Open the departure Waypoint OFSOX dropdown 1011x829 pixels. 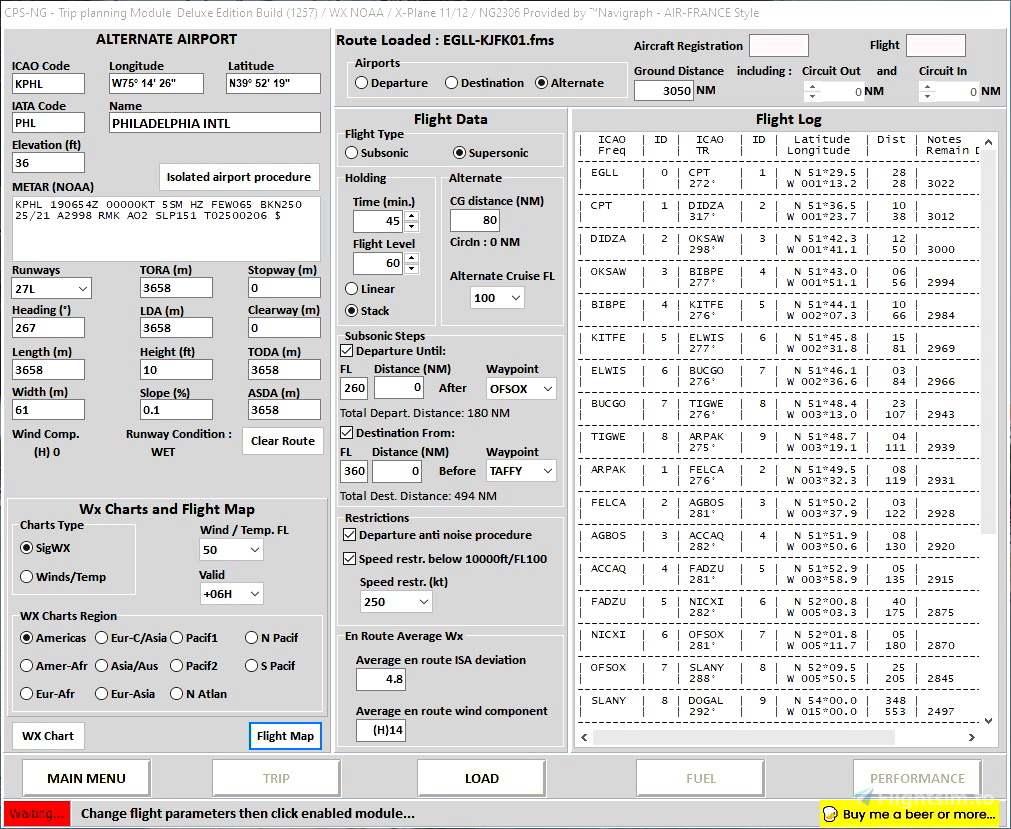(x=521, y=389)
